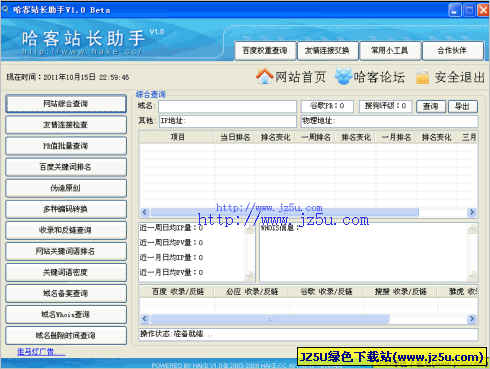The height and width of the screenshot is (369, 490).
Task: Close the 哈客站长助手 window
Action: [x=483, y=10]
